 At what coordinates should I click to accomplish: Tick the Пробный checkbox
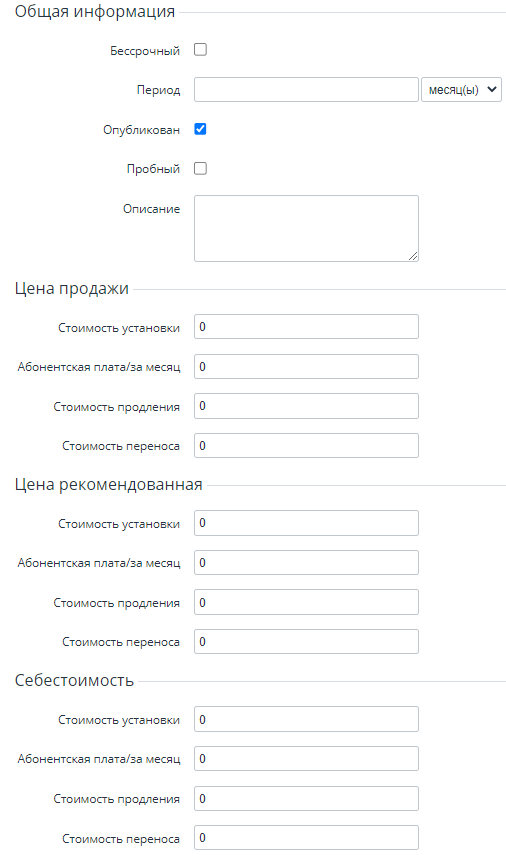(x=200, y=168)
